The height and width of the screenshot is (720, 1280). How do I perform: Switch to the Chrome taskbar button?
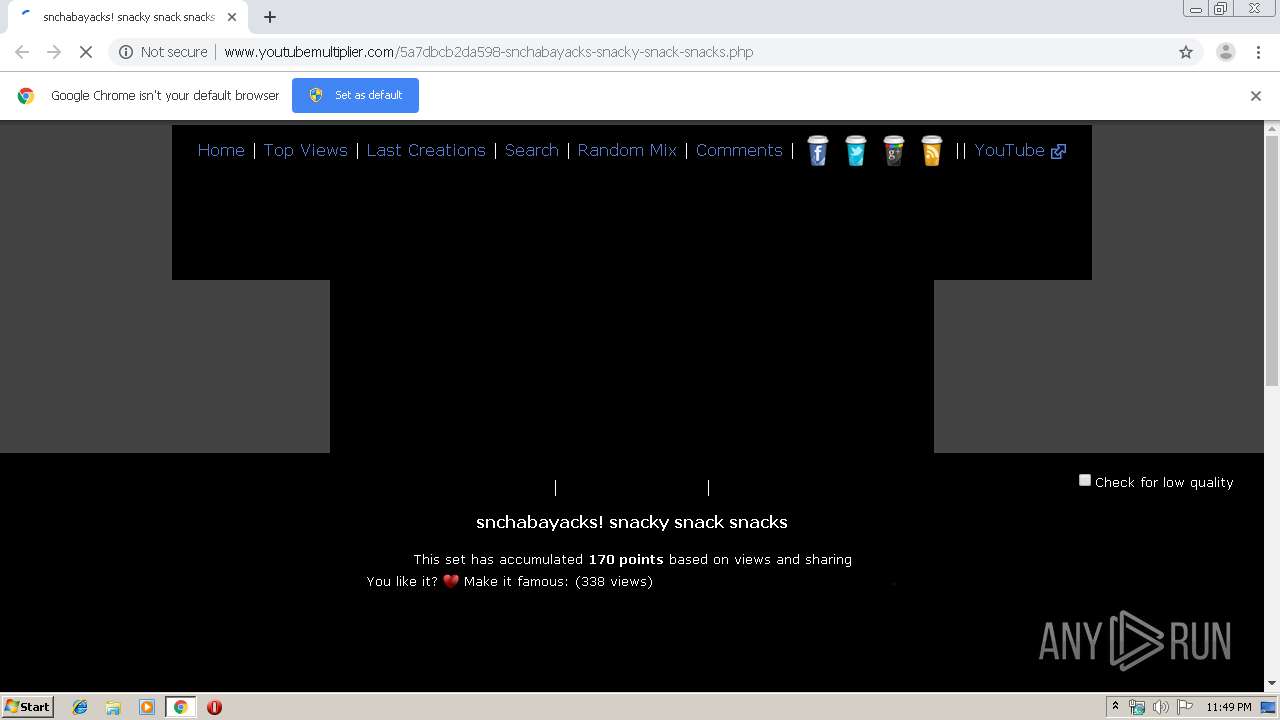[x=180, y=707]
